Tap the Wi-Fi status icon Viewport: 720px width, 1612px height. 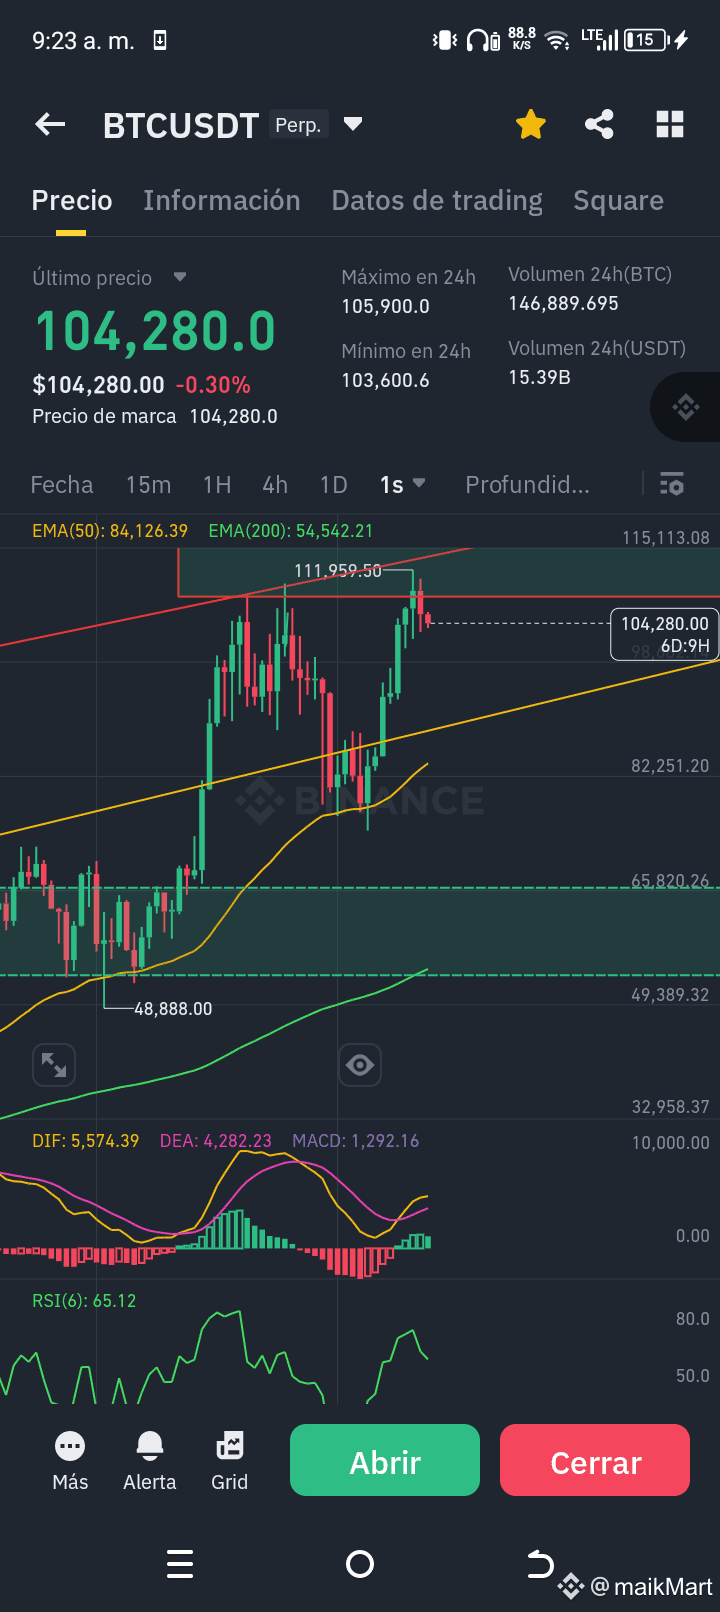[x=557, y=41]
